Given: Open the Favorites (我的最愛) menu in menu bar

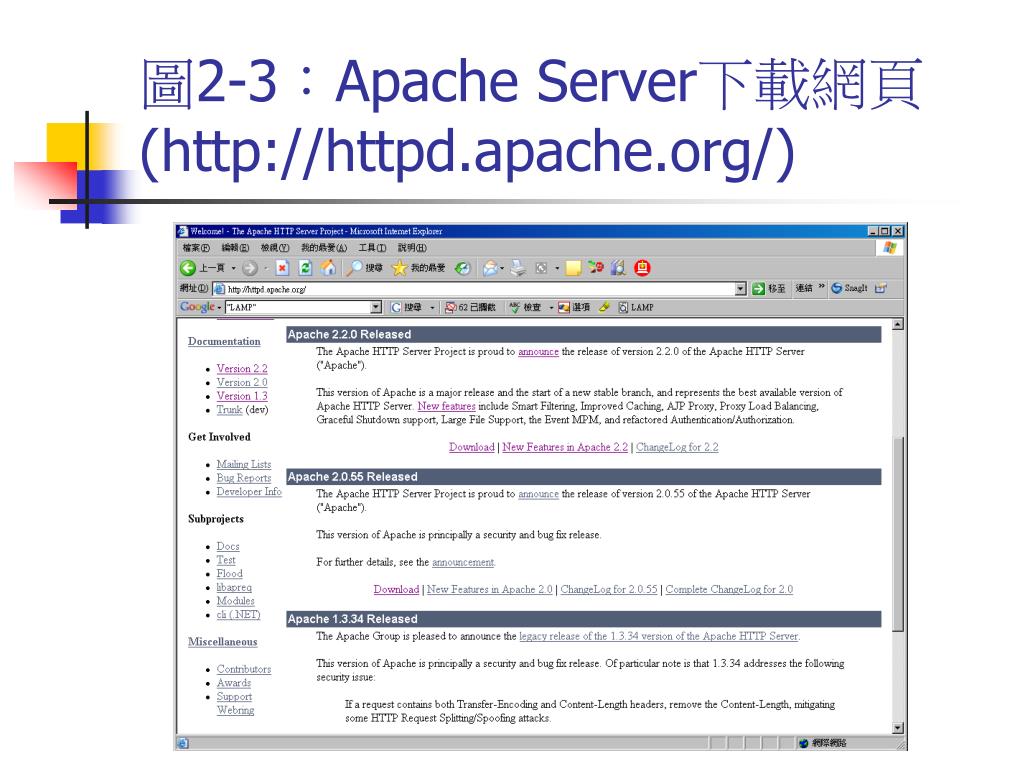Looking at the screenshot, I should coord(324,248).
